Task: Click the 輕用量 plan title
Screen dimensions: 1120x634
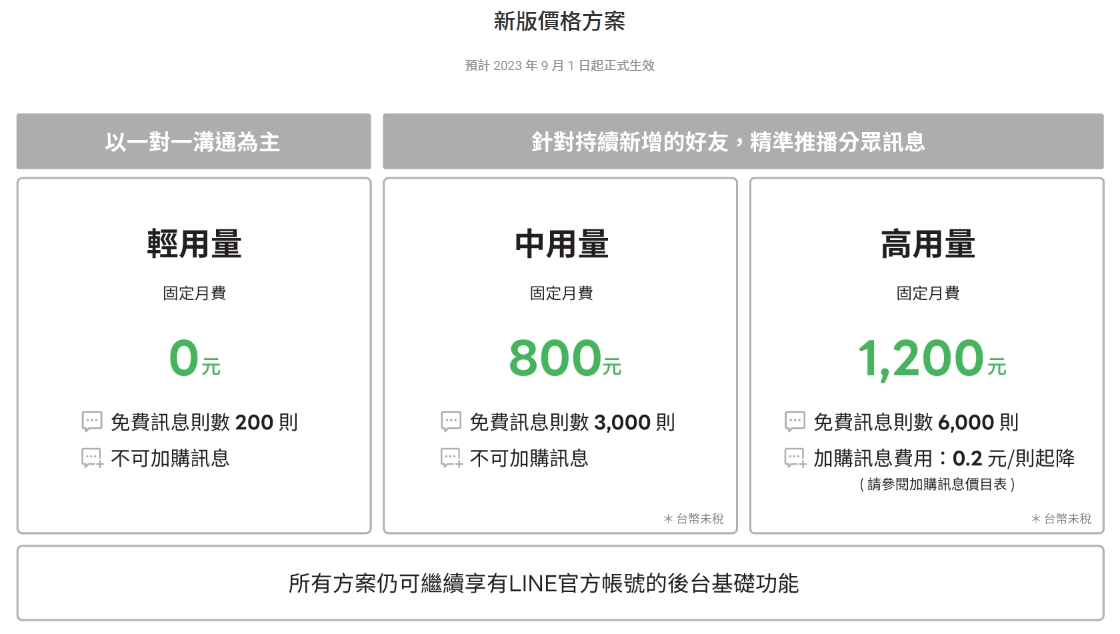Action: (x=194, y=244)
